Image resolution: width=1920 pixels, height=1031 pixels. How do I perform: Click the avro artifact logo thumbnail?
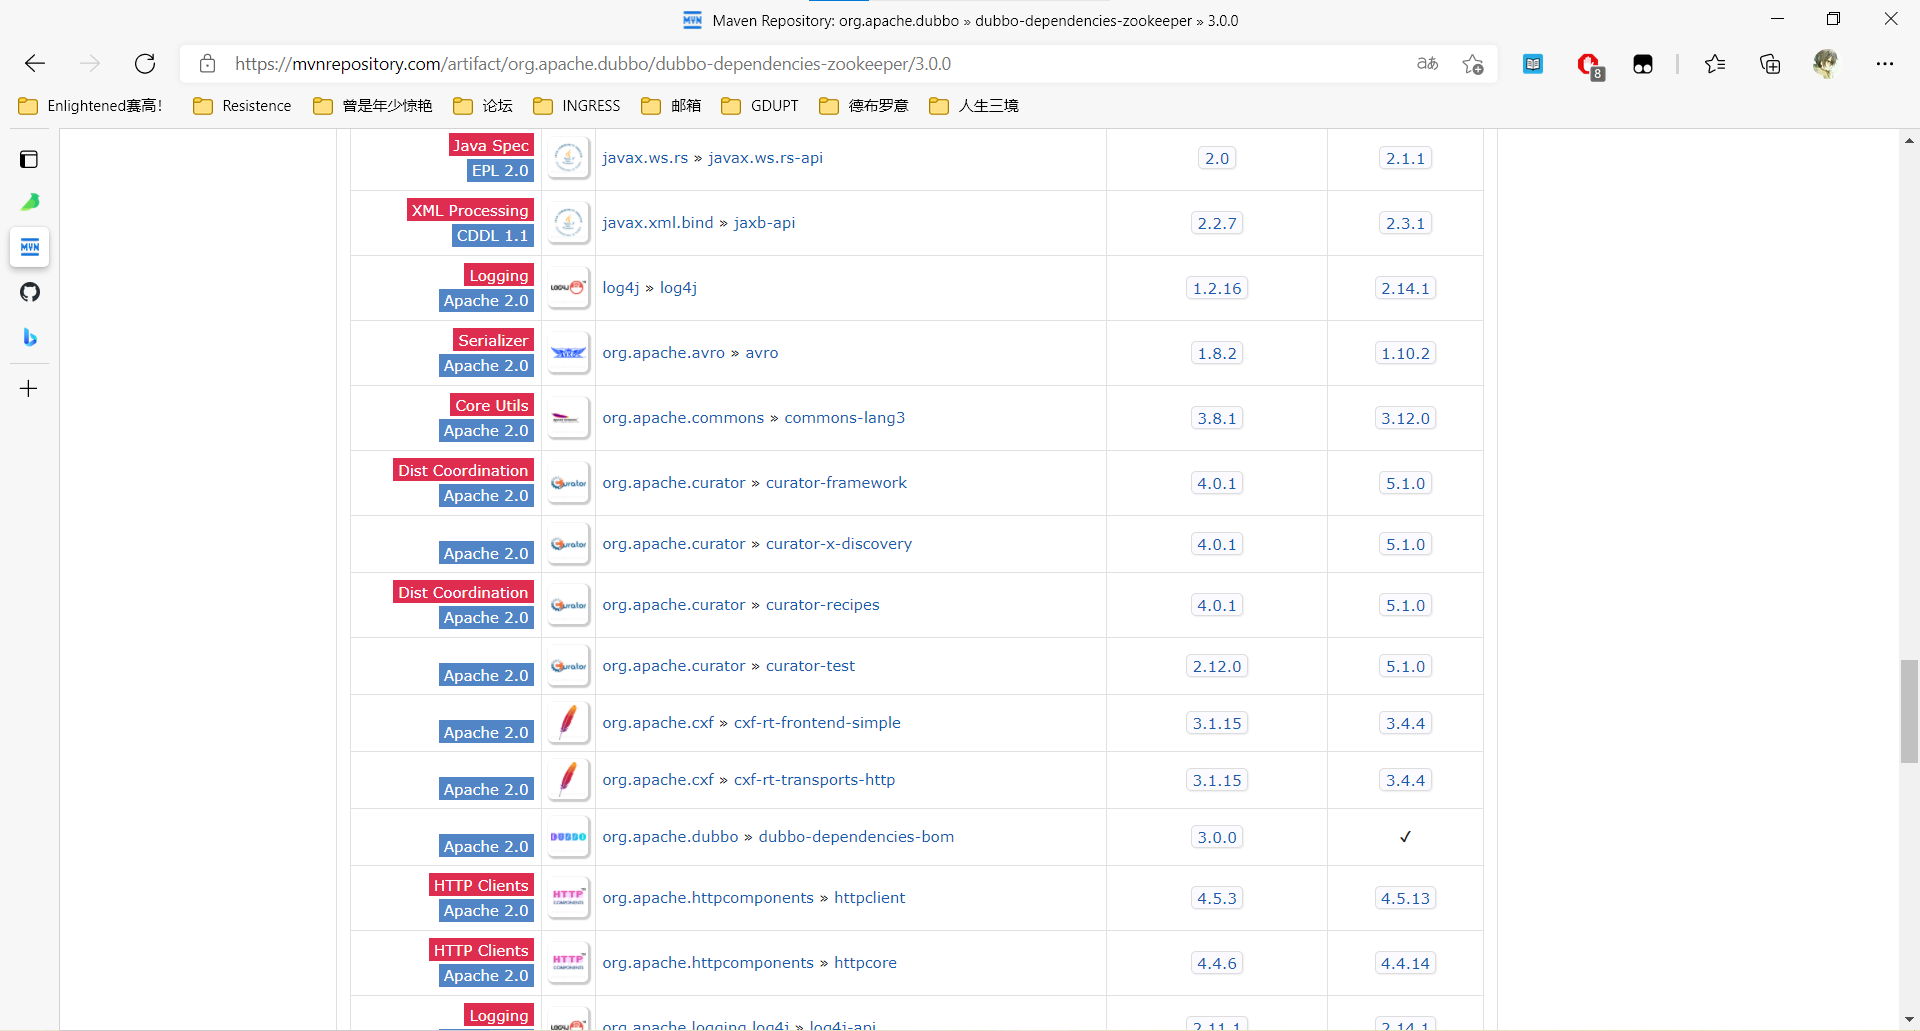coord(568,353)
